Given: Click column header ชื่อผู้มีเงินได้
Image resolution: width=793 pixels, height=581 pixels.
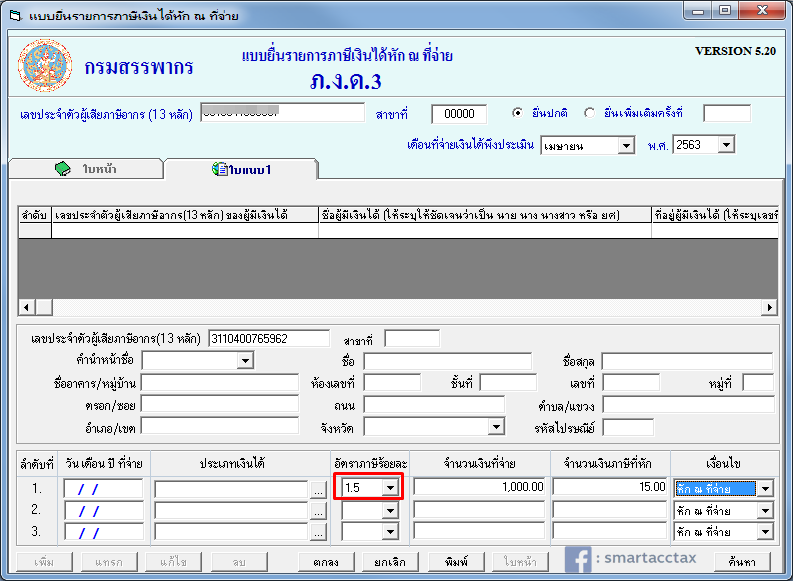Looking at the screenshot, I should click(484, 215).
